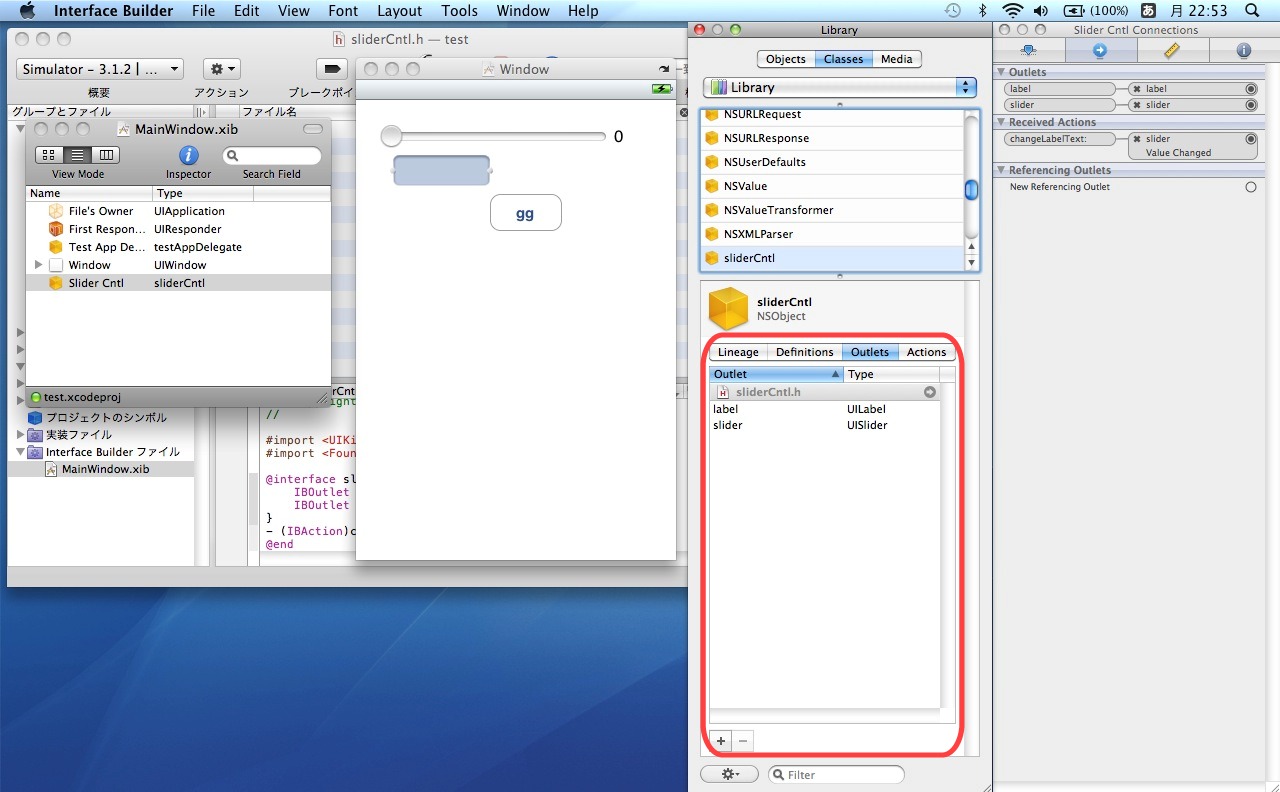The height and width of the screenshot is (792, 1280).
Task: Click the Slider Cntl object icon
Action: pos(56,283)
